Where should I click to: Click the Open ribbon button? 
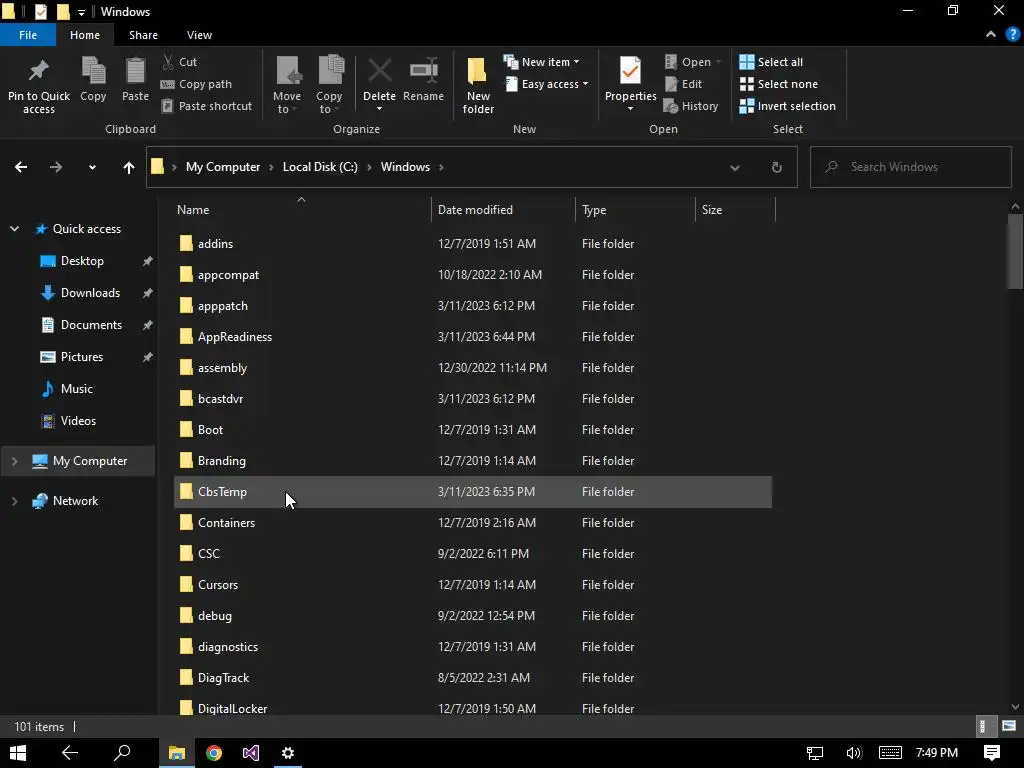coord(692,62)
